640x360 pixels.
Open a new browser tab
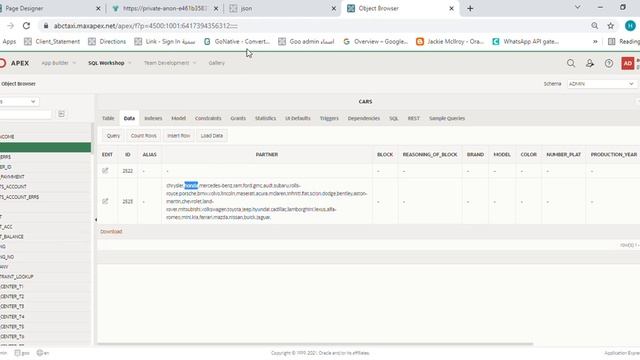tap(470, 8)
